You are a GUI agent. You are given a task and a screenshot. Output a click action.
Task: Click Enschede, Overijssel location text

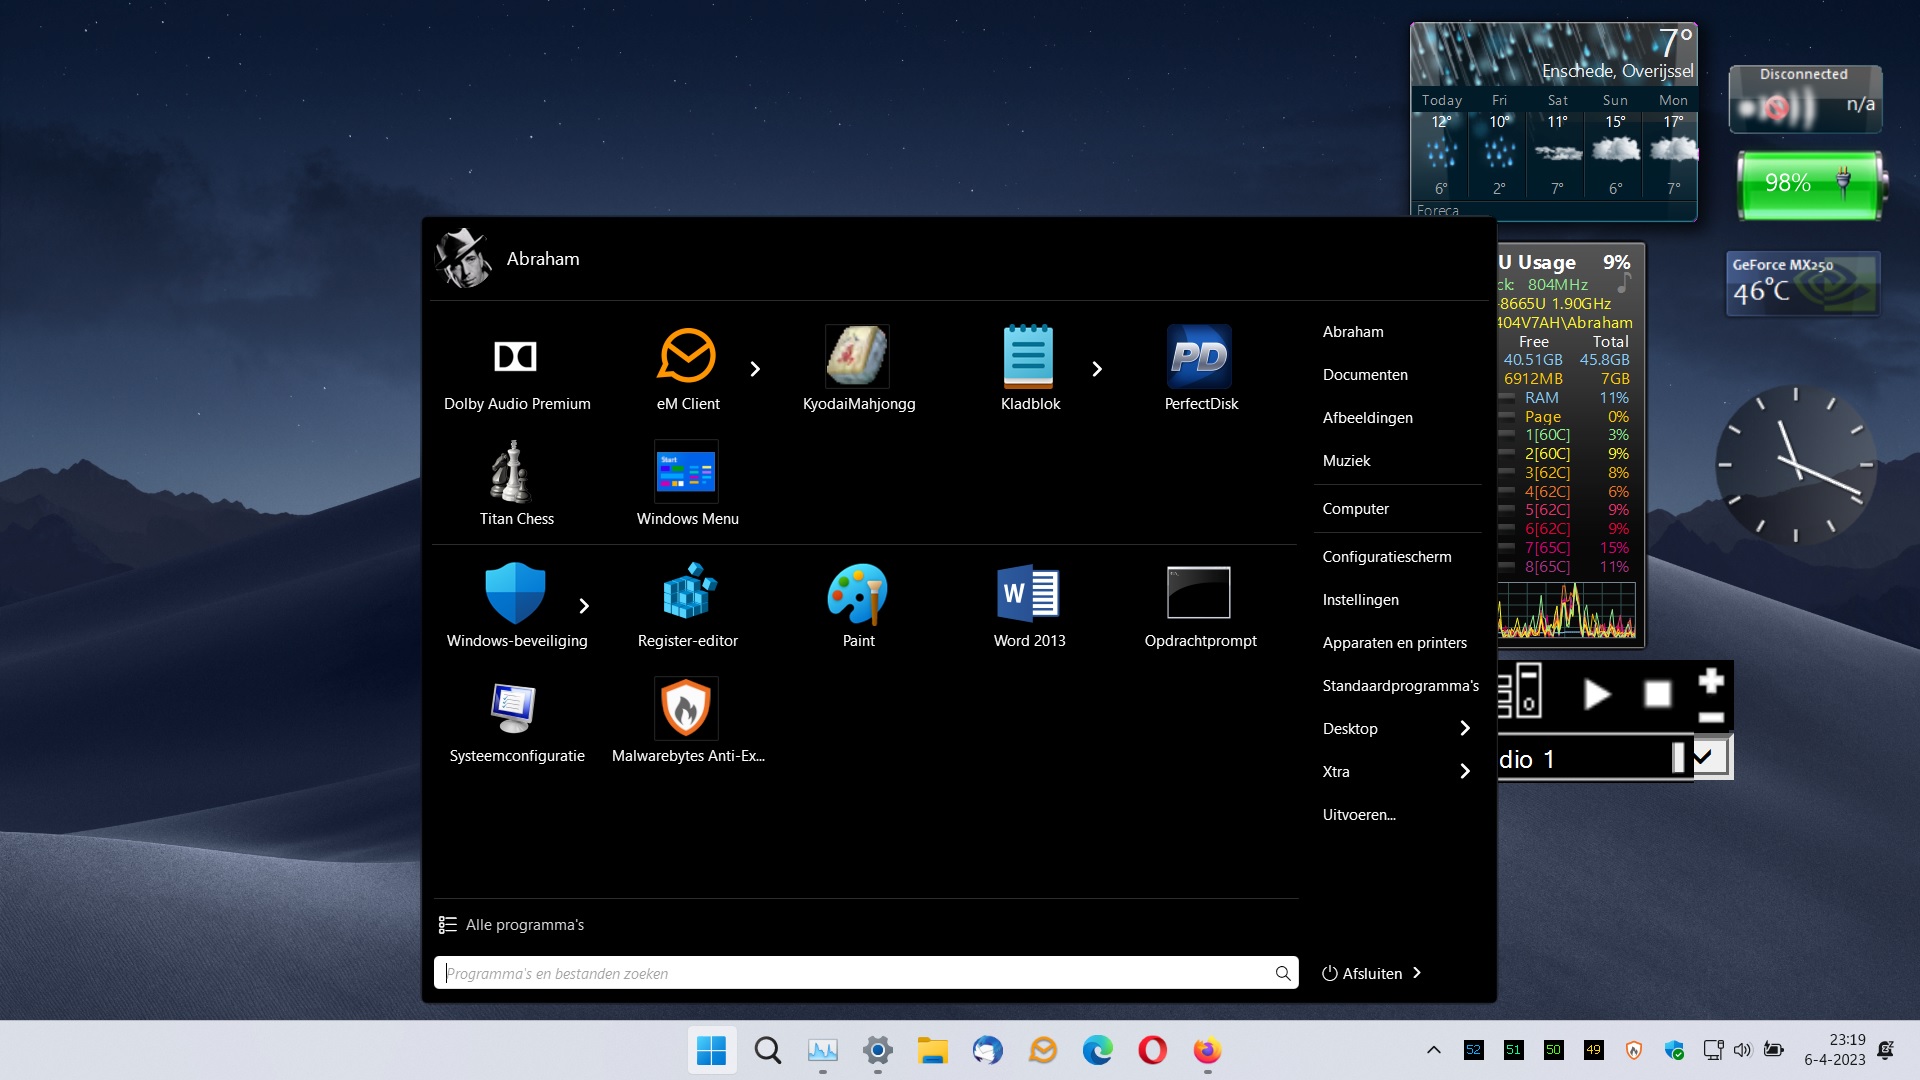(1617, 71)
